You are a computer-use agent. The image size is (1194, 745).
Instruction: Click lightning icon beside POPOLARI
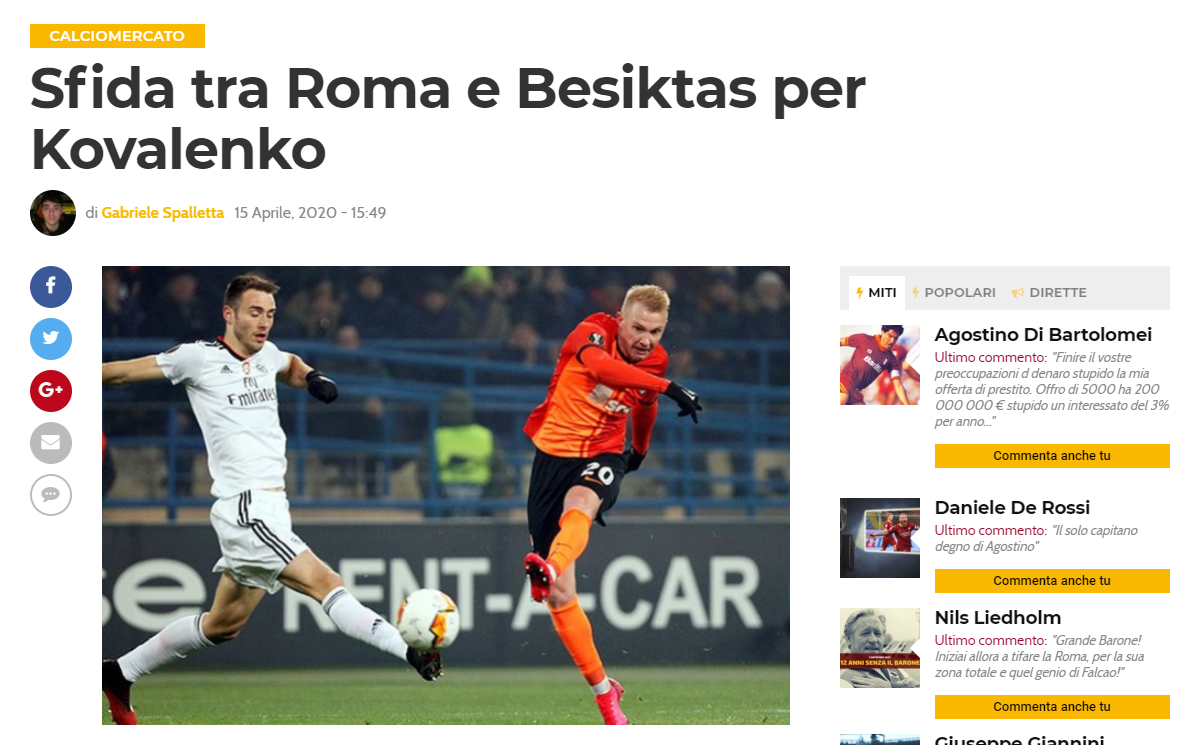(x=915, y=293)
